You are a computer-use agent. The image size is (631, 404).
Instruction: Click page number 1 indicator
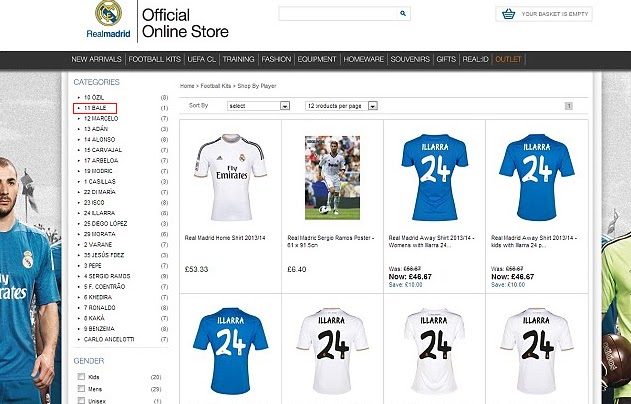569,106
